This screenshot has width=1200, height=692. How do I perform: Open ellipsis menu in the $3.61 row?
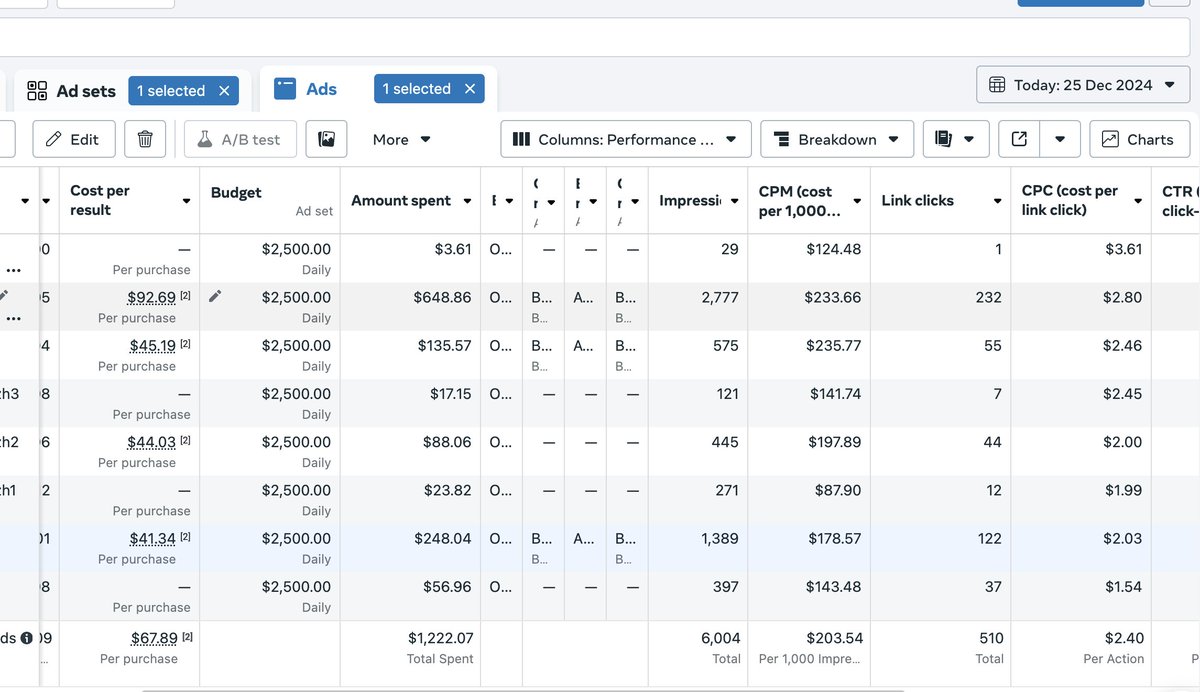pos(13,270)
